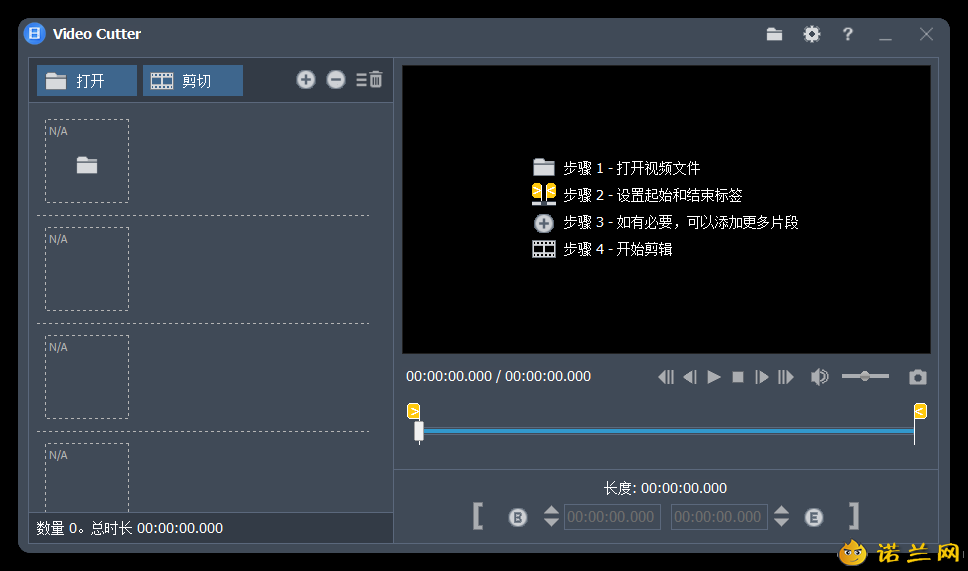The height and width of the screenshot is (571, 968).
Task: Click the start time input field
Action: click(612, 517)
